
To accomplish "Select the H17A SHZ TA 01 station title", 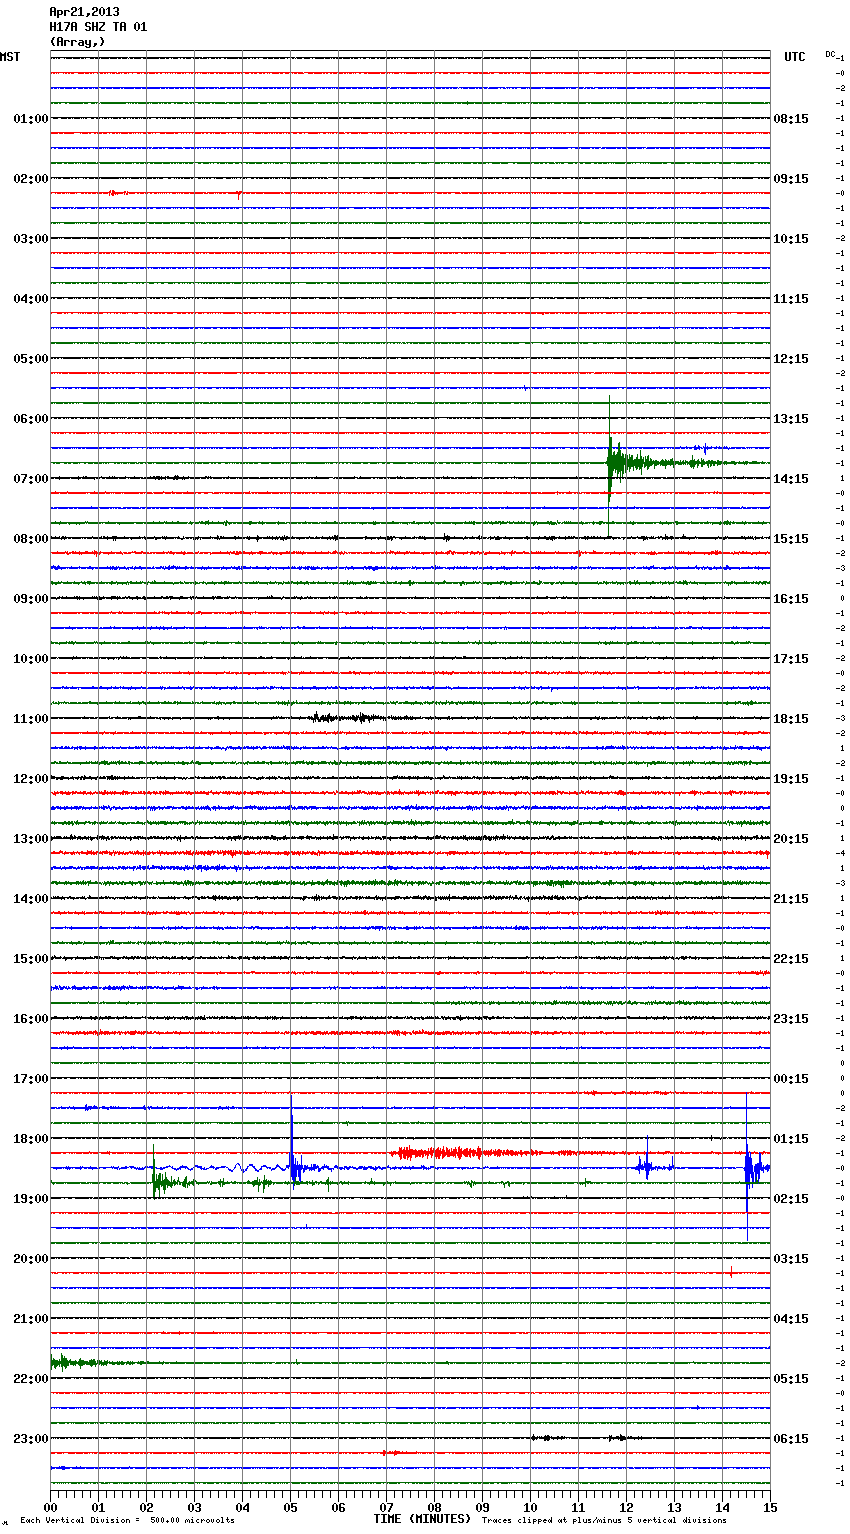I will (x=98, y=27).
